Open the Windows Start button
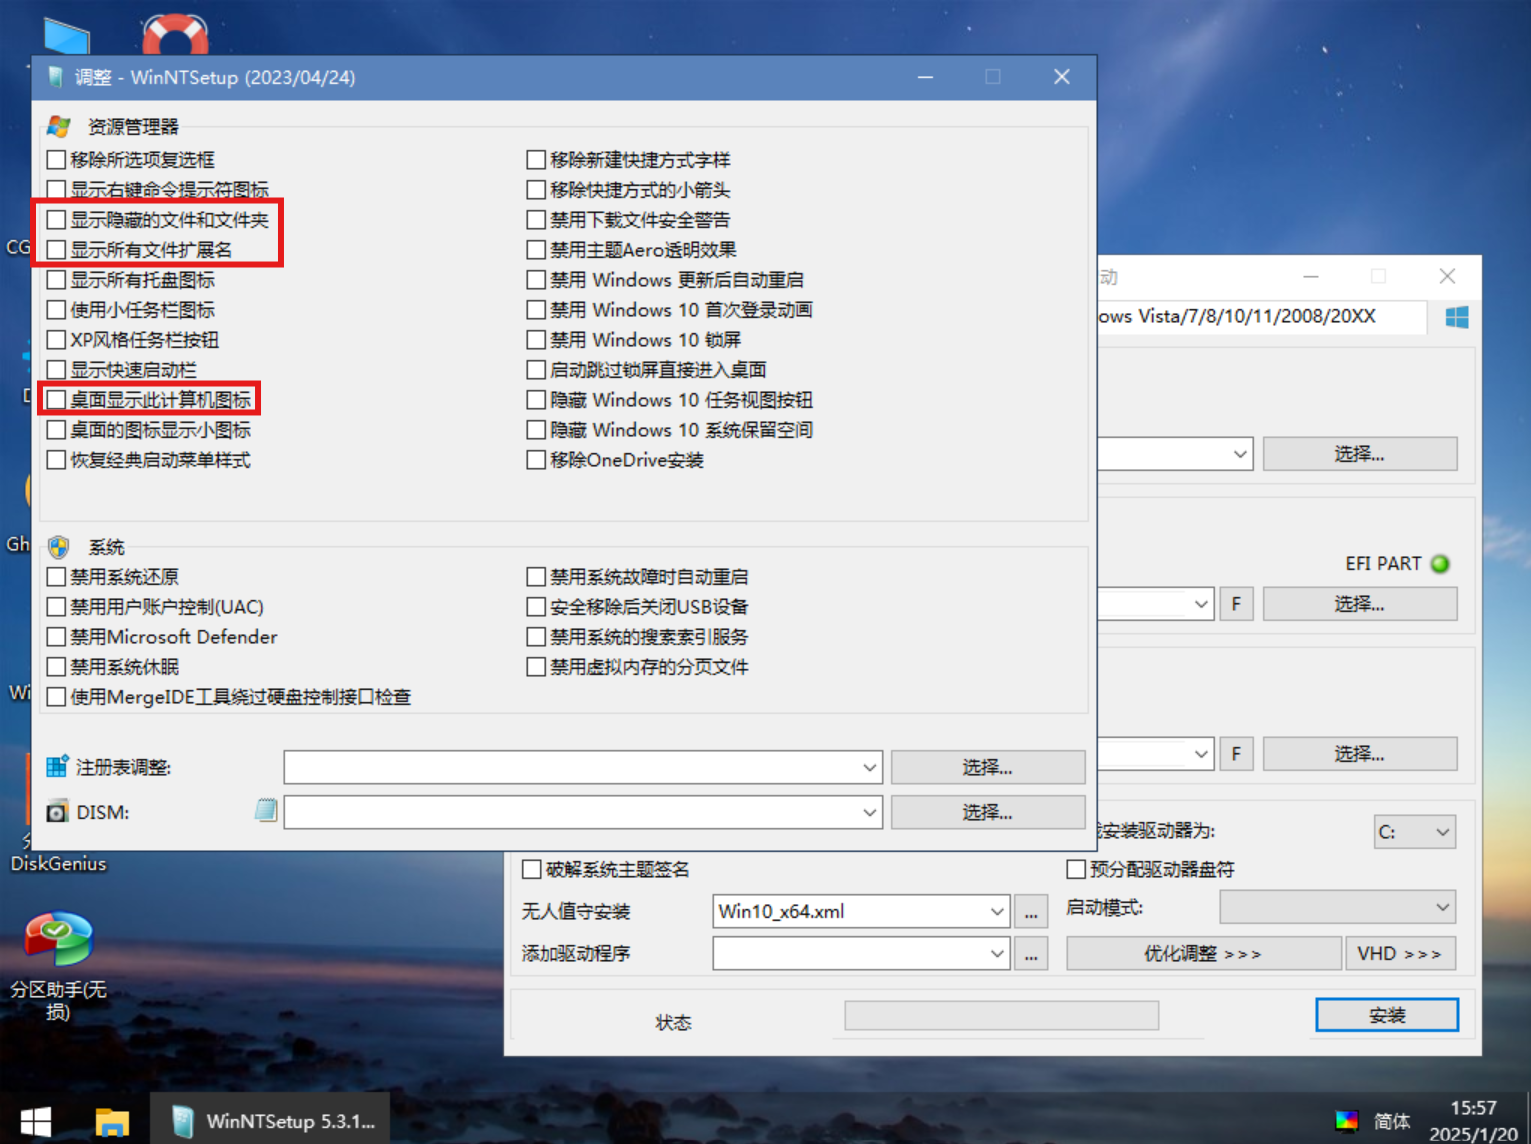This screenshot has width=1531, height=1144. coord(36,1121)
